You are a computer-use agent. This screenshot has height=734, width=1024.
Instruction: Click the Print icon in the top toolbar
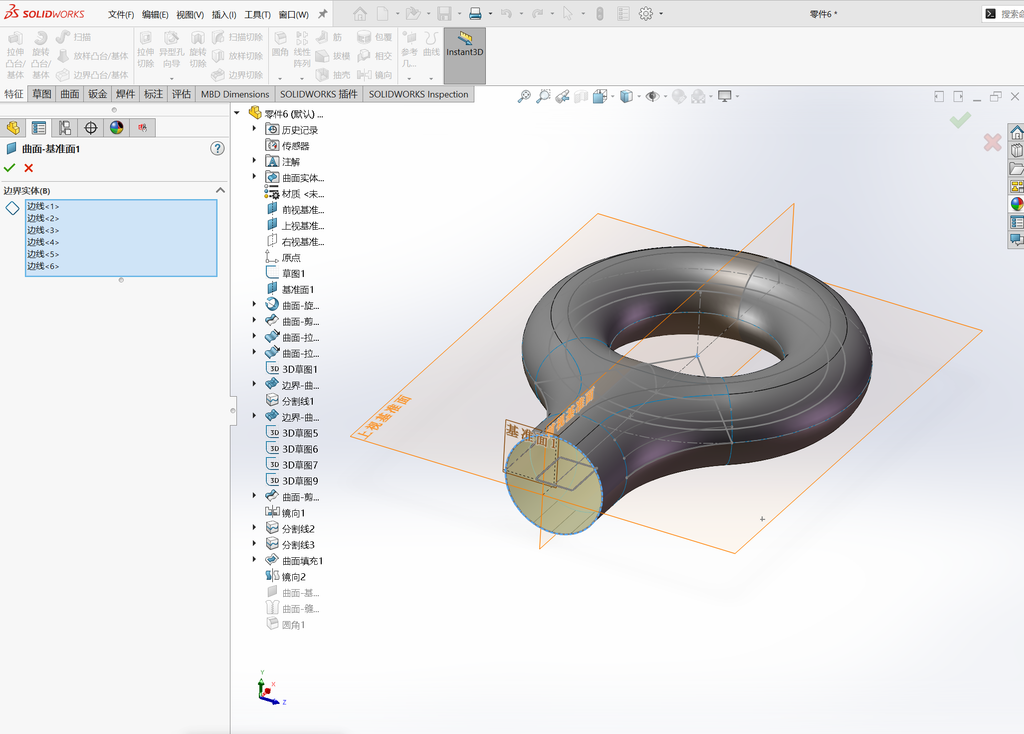point(475,14)
